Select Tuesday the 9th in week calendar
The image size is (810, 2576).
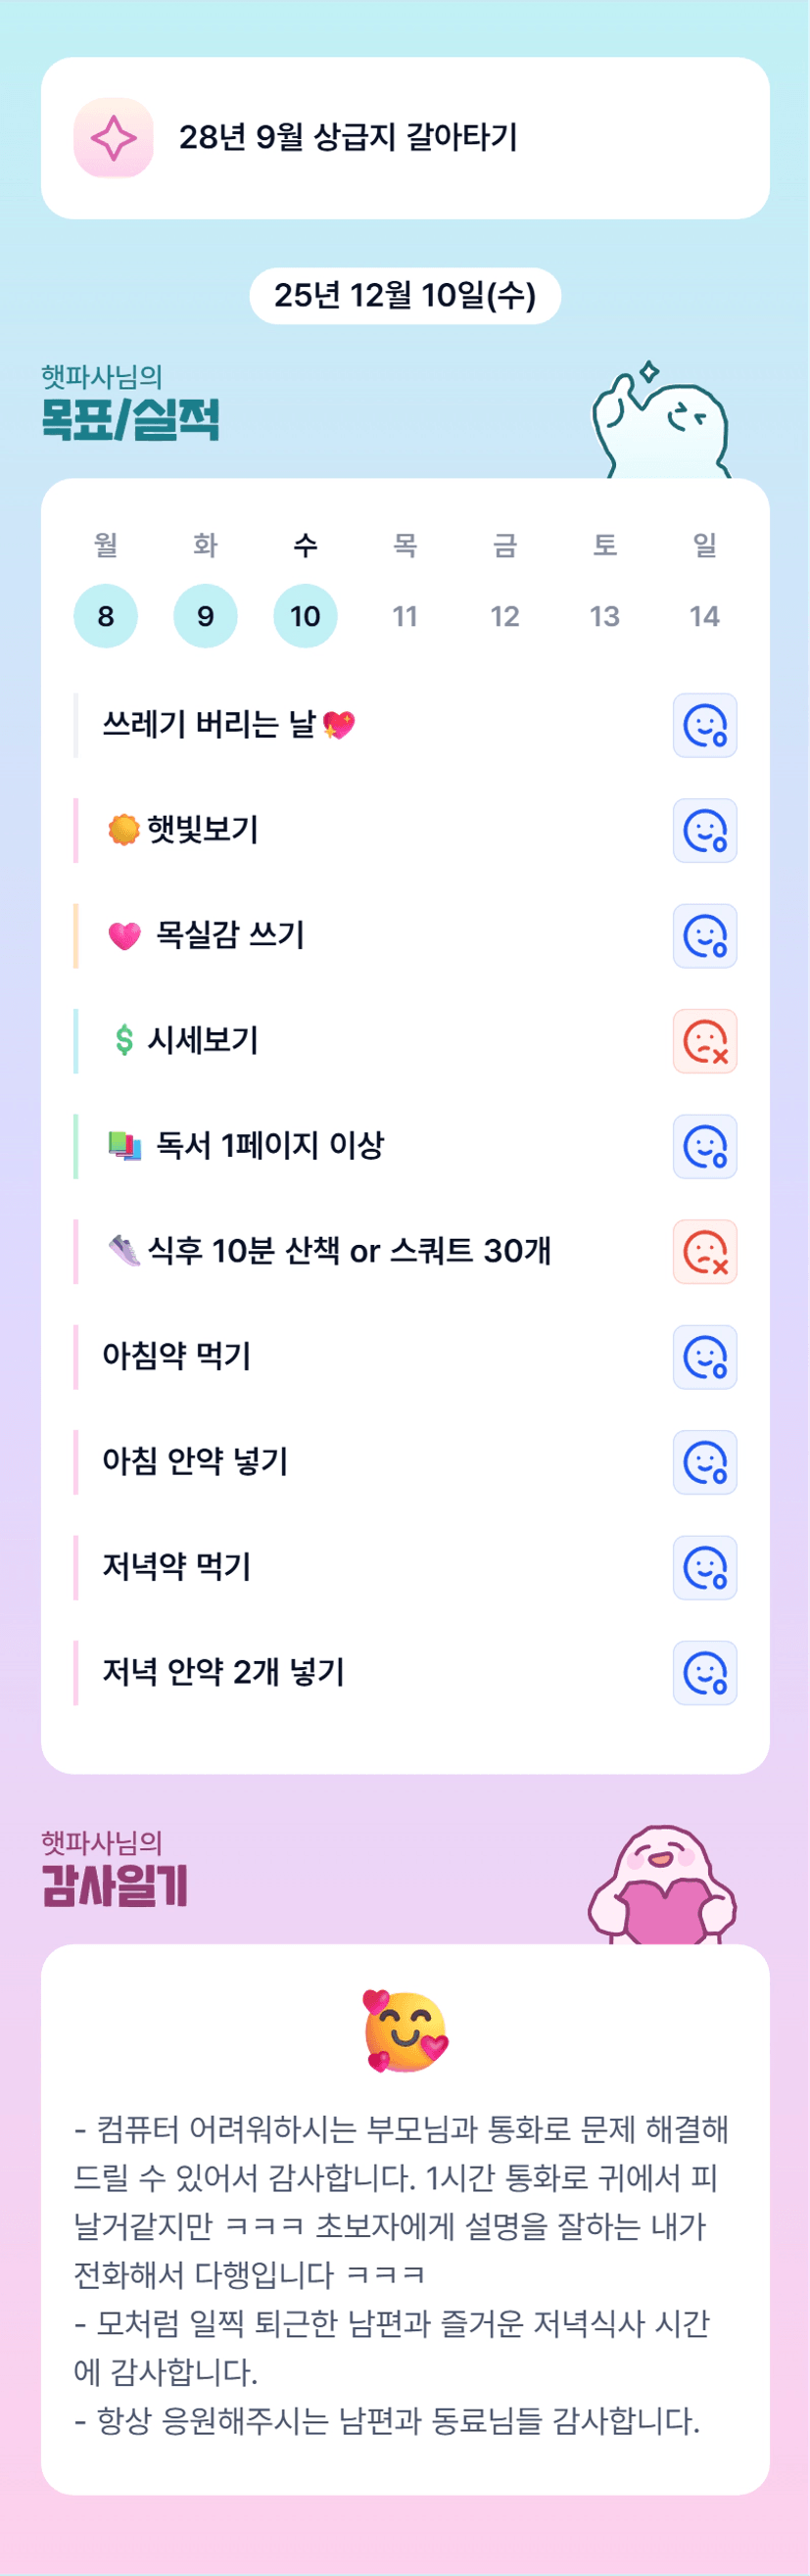205,616
